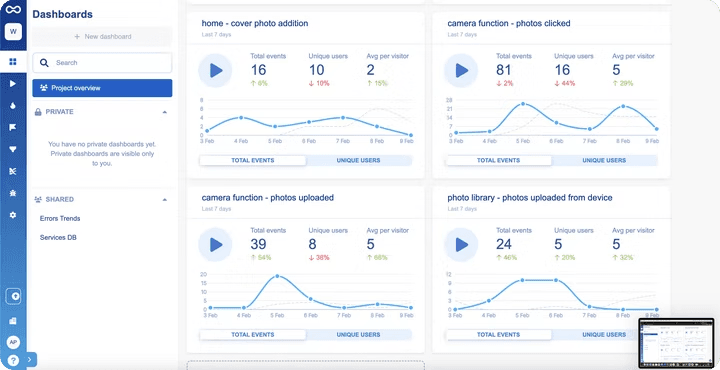Click the lock icon beside PRIVATE

pyautogui.click(x=38, y=112)
